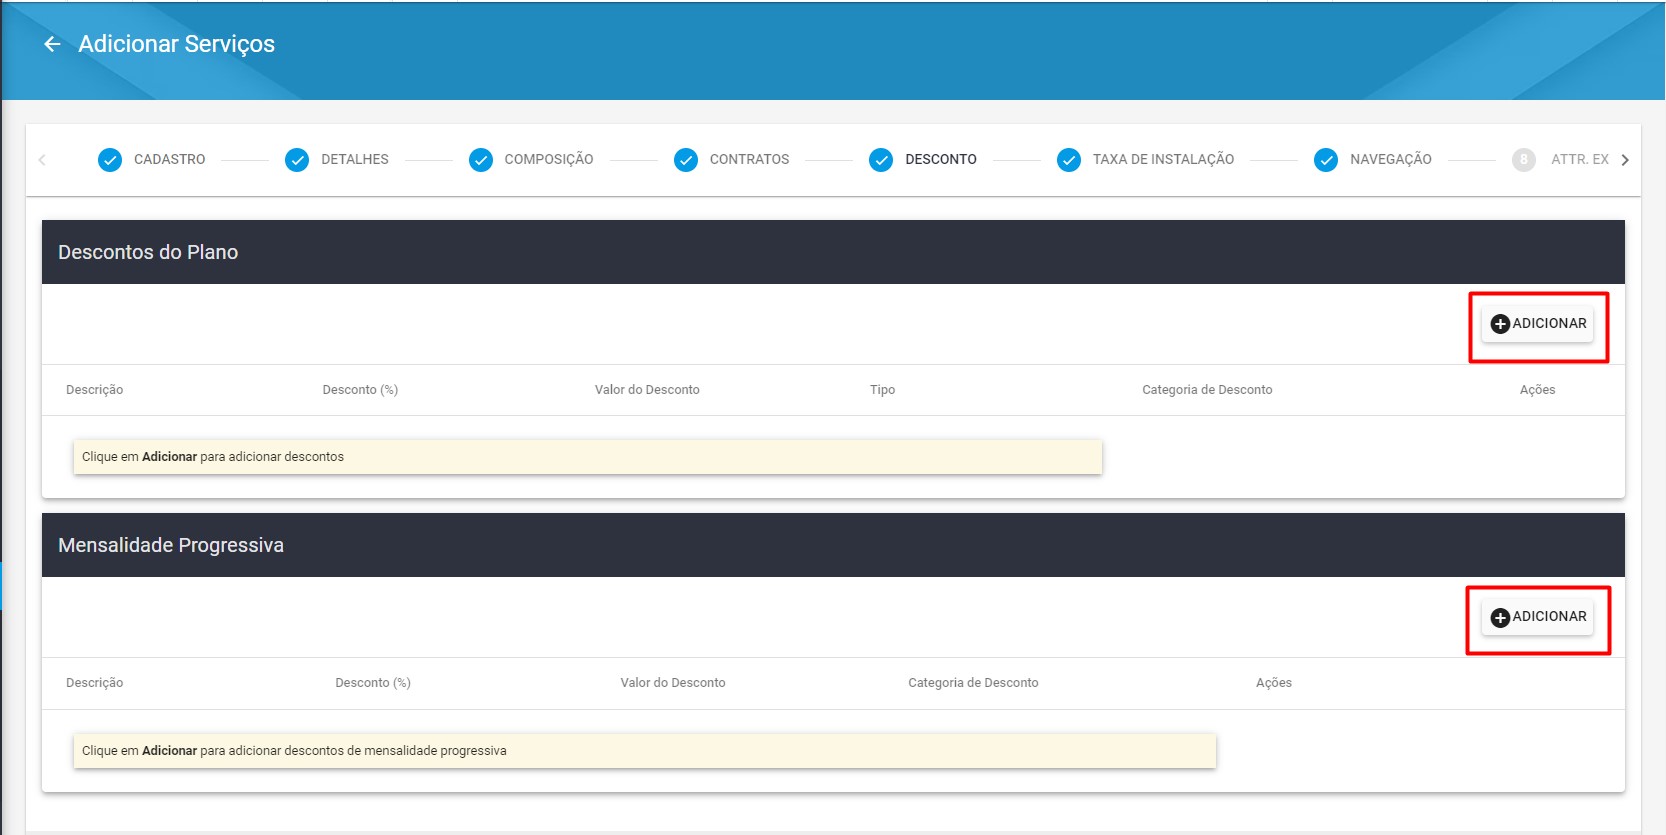
Task: Open the CADASTRO step
Action: [170, 160]
